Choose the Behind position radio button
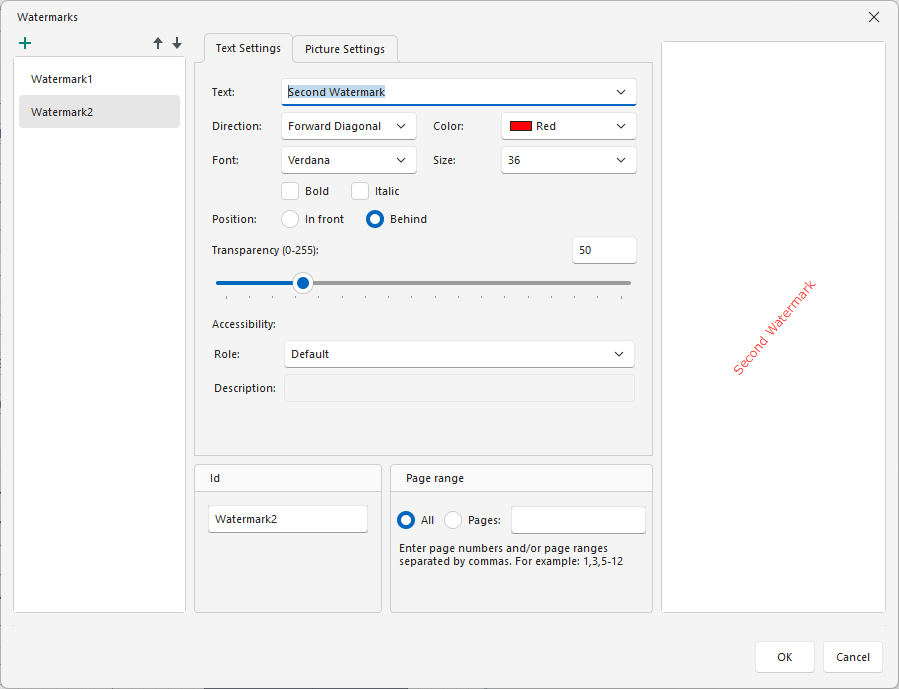 click(375, 219)
